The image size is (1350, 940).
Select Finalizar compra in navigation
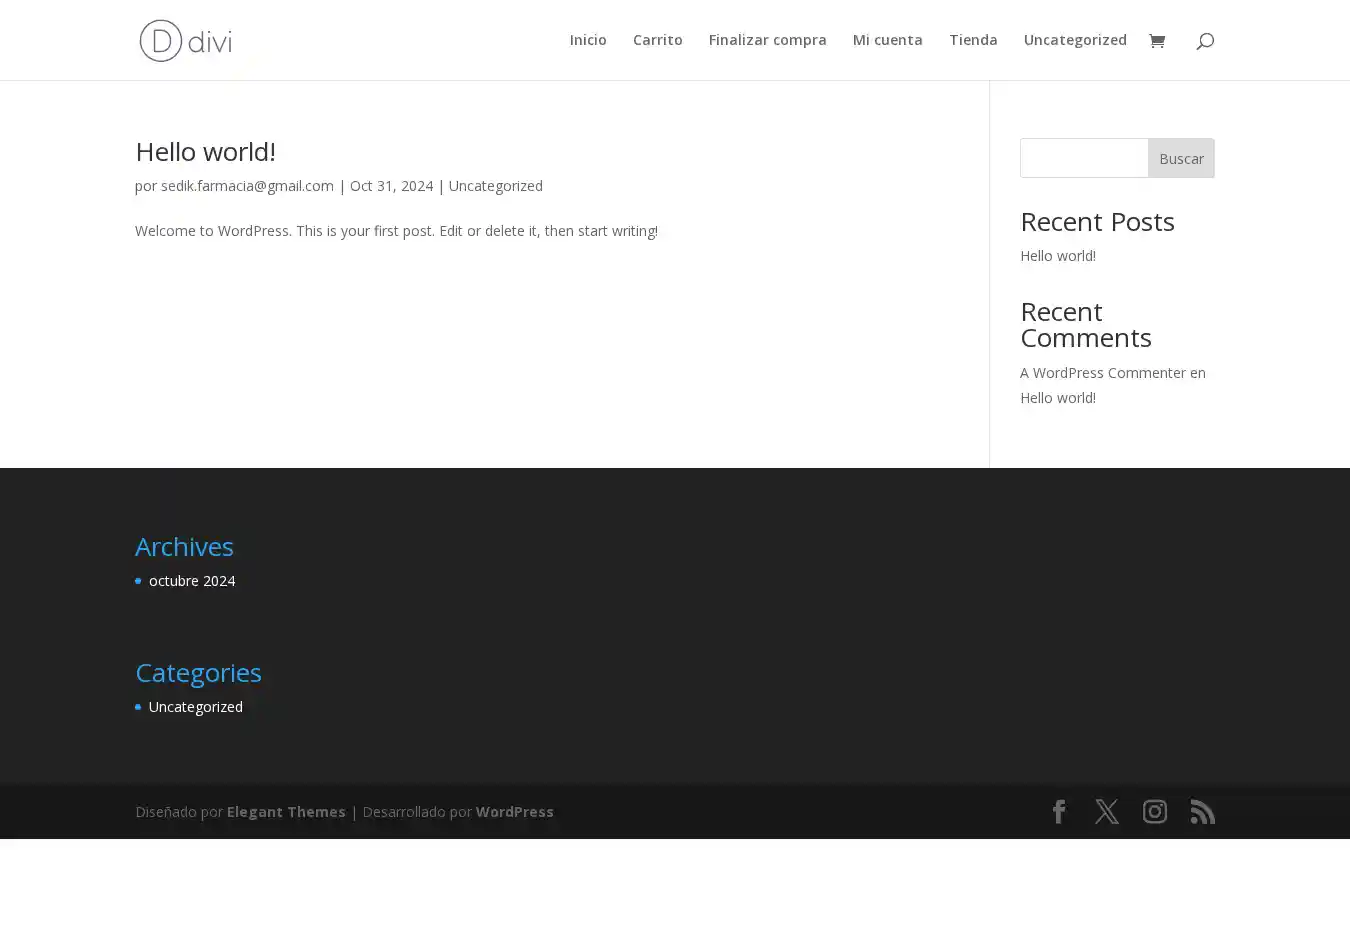[x=767, y=40]
